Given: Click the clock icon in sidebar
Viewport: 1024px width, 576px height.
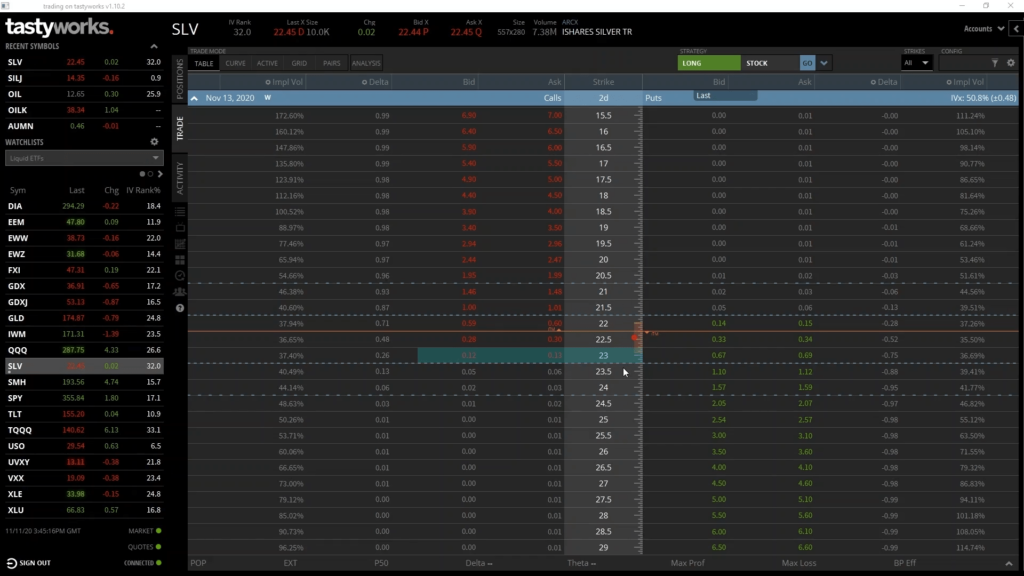Looking at the screenshot, I should tap(180, 275).
